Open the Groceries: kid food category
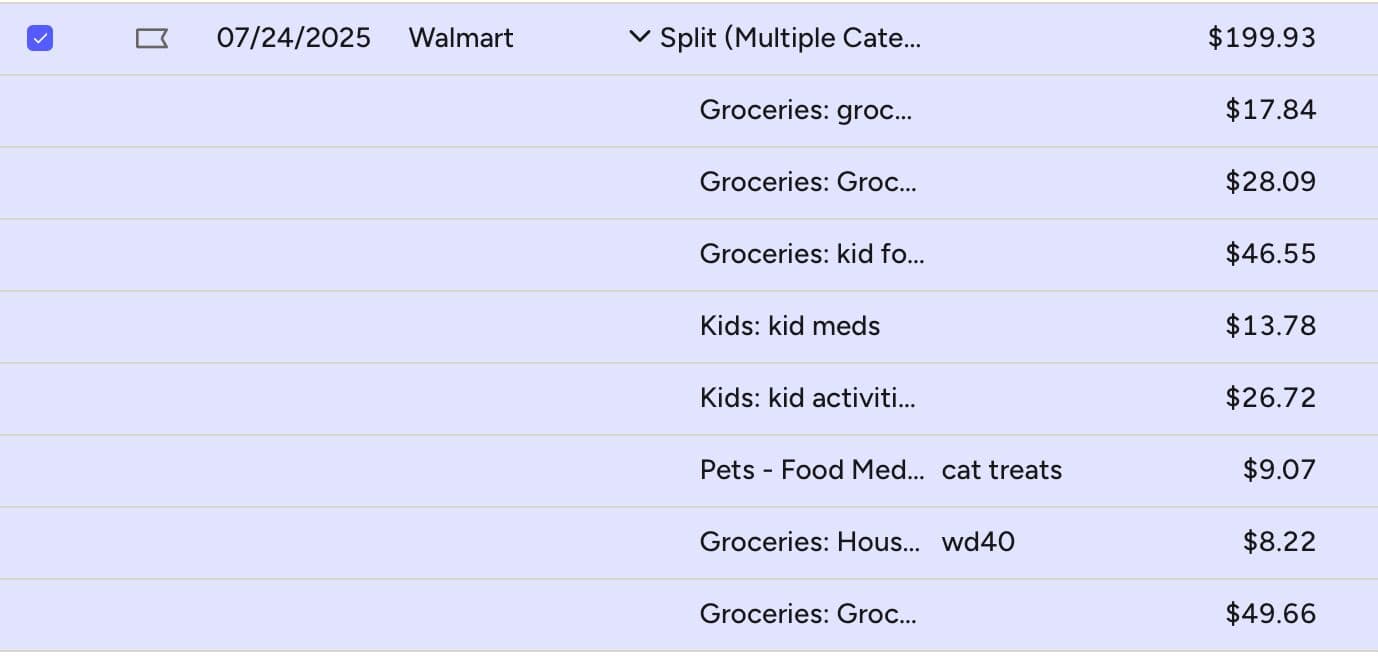Viewport: 1378px width, 660px height. point(812,254)
